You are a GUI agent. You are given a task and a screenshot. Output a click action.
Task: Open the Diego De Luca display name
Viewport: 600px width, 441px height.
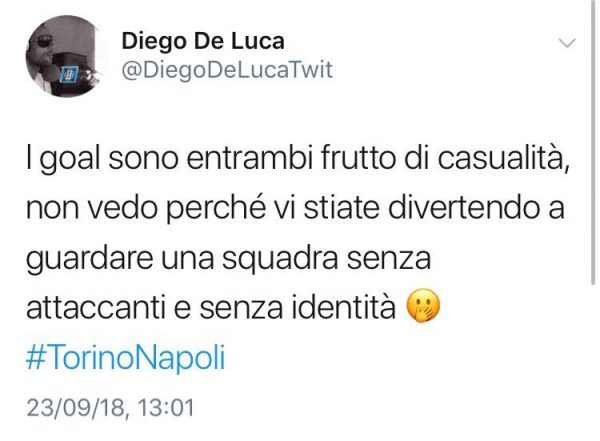click(203, 41)
